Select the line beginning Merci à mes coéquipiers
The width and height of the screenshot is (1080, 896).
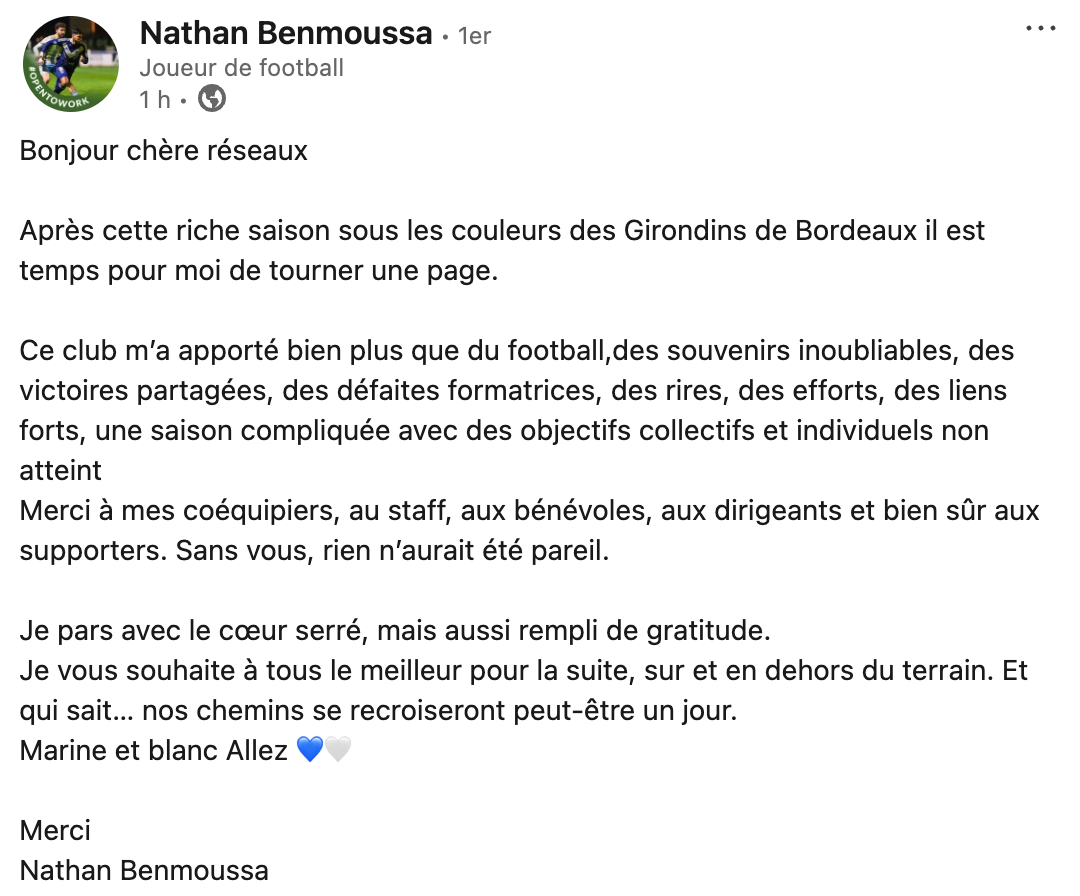529,510
